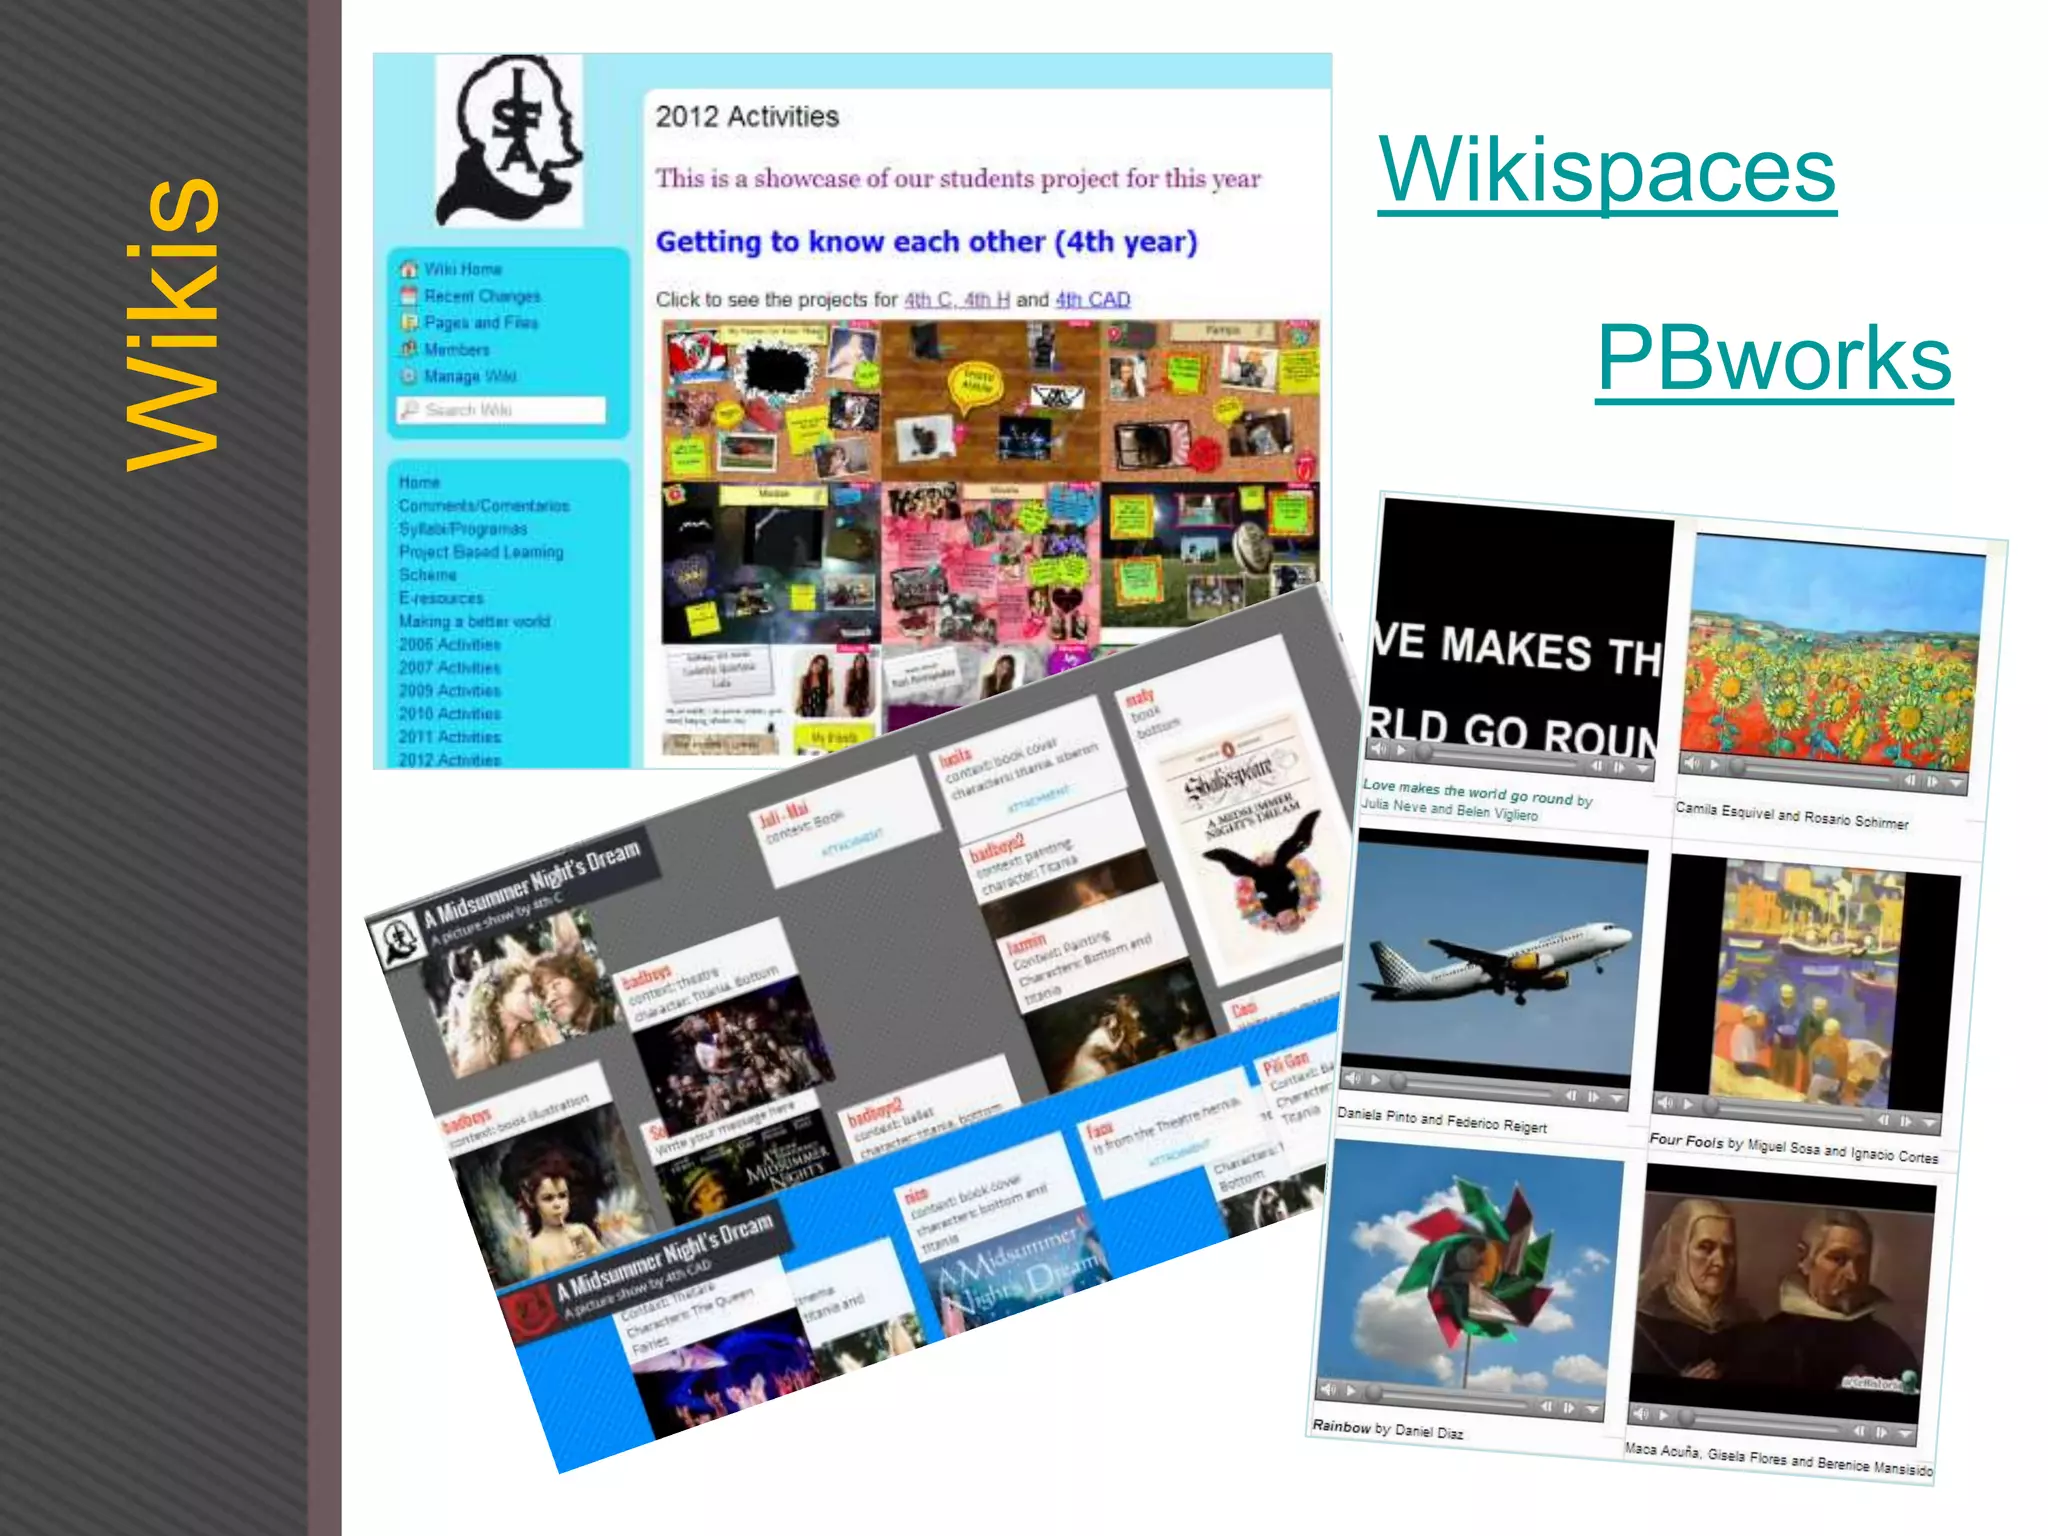The height and width of the screenshot is (1536, 2048).
Task: Mute the Four Fools video
Action: (1665, 1103)
